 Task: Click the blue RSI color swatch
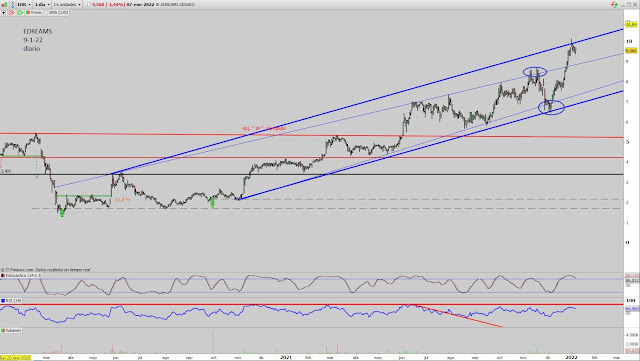tap(3, 301)
